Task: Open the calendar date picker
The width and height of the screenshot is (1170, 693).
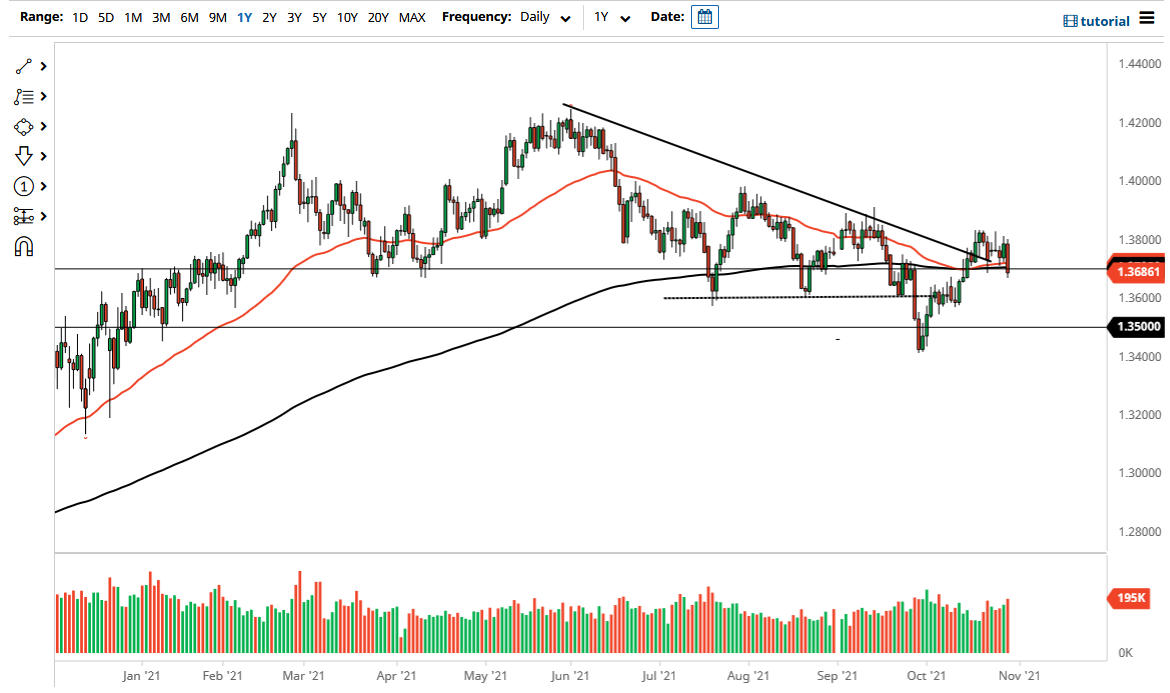Action: coord(705,16)
